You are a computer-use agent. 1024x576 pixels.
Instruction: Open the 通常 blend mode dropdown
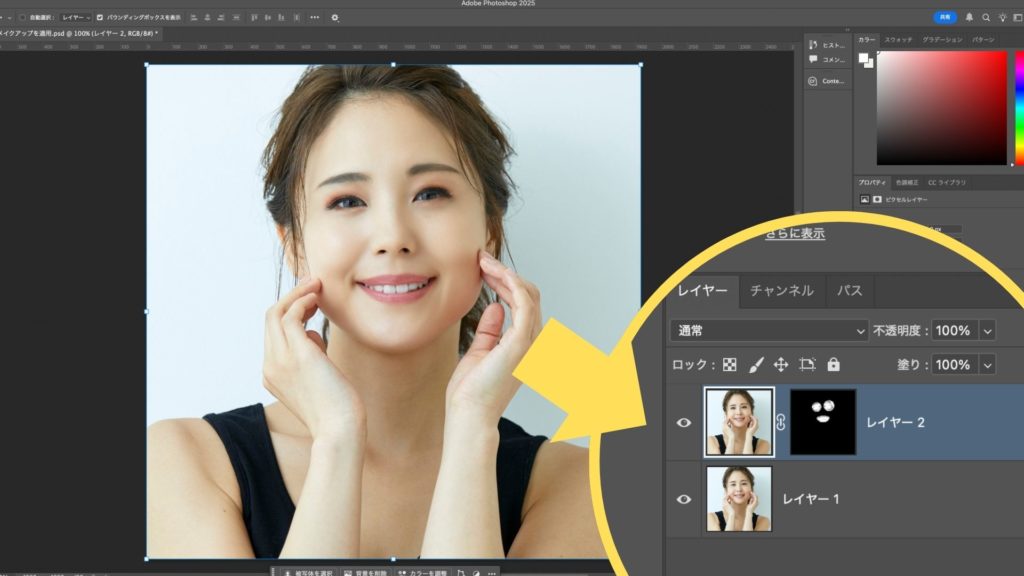[x=769, y=330]
